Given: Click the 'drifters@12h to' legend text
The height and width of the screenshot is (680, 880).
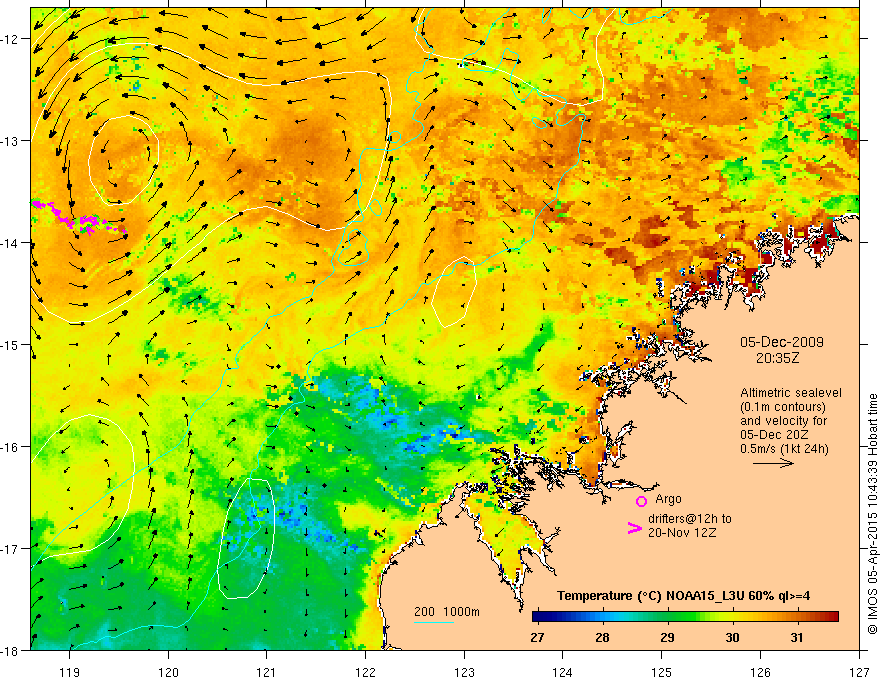Looking at the screenshot, I should coord(690,519).
